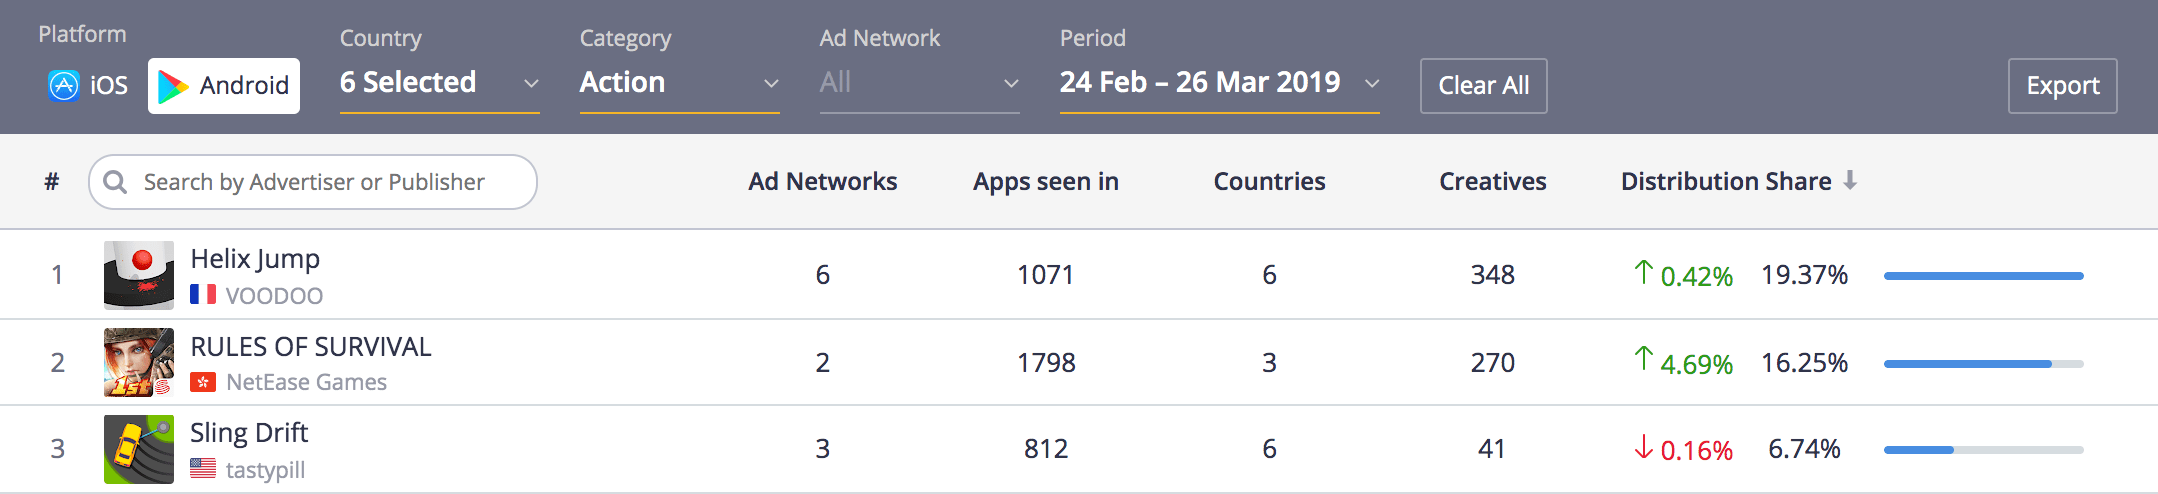Screen dimensions: 2158x494
Task: Focus the Search by Advertiser or Publisher field
Action: [x=313, y=182]
